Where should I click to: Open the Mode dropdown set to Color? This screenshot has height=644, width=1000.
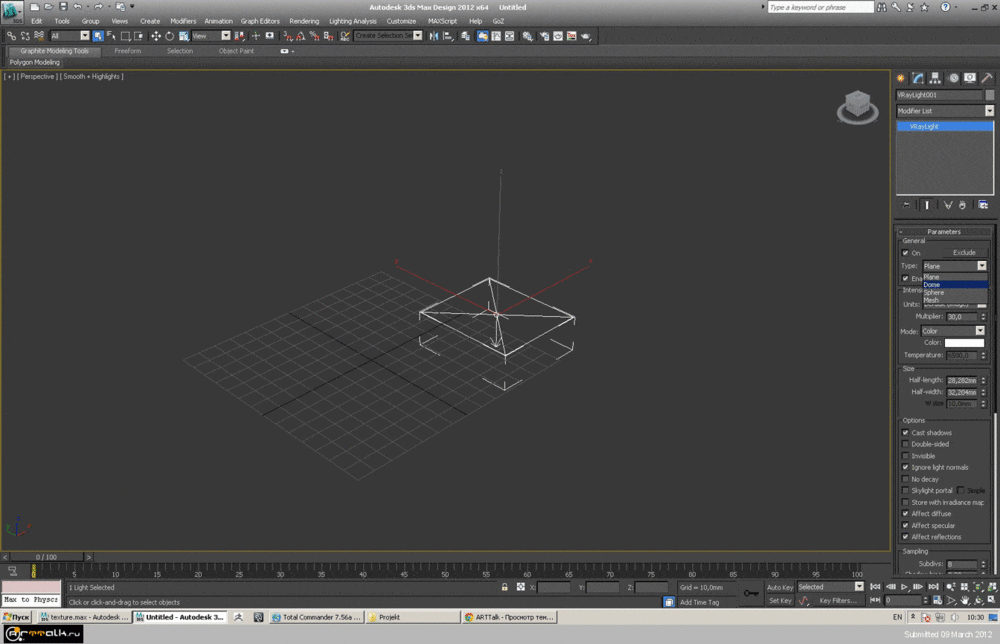[x=953, y=331]
